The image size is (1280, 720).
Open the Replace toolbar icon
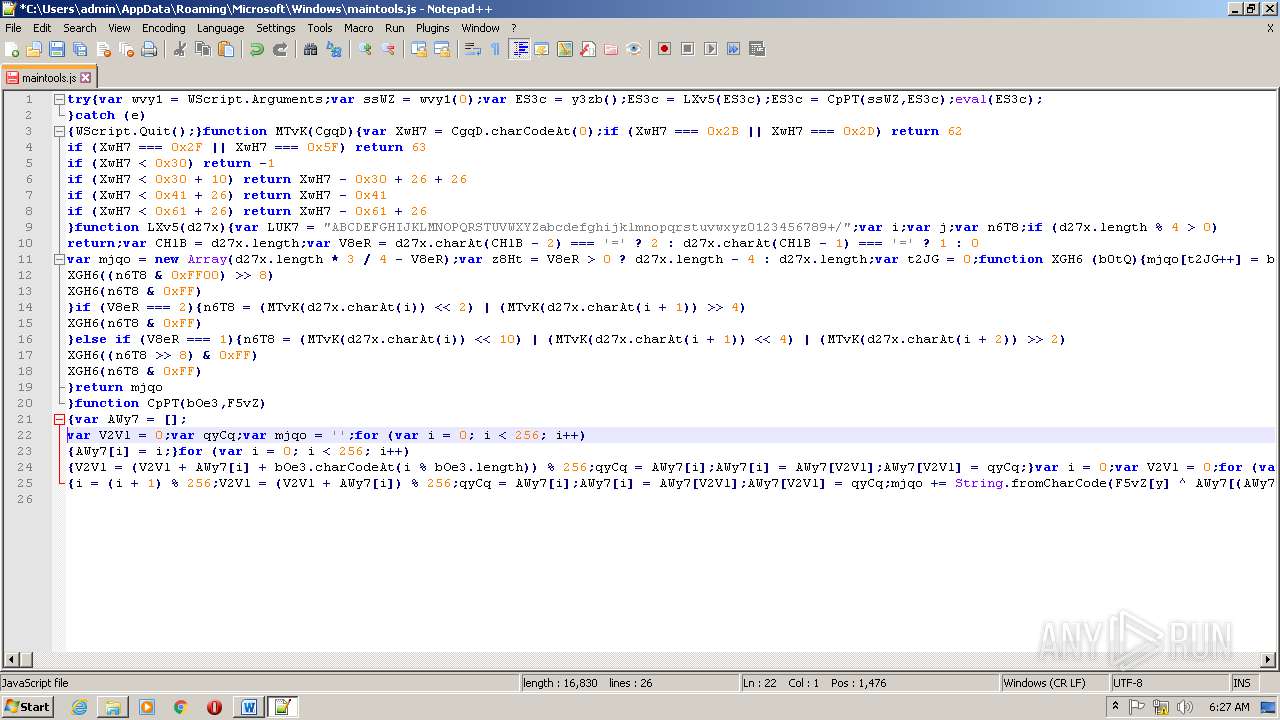[334, 49]
